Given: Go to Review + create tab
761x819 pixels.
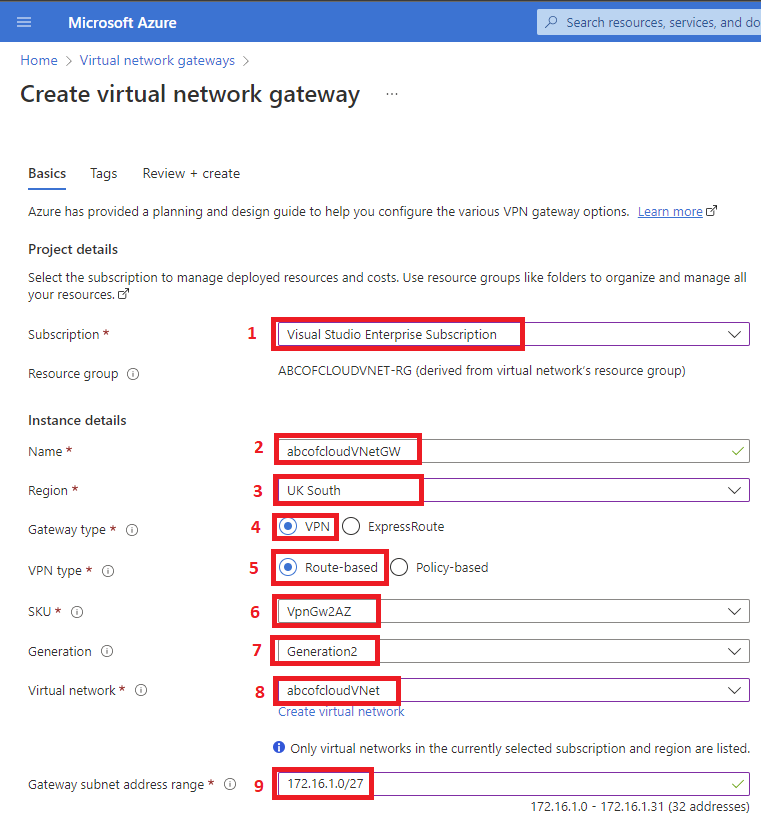Looking at the screenshot, I should (x=191, y=173).
